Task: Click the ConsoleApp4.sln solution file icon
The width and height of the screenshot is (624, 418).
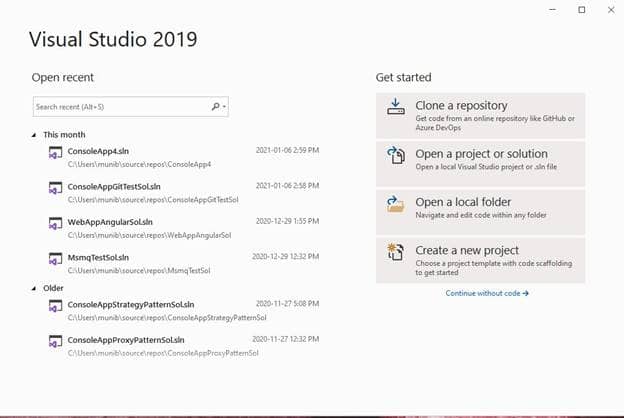Action: coord(55,153)
